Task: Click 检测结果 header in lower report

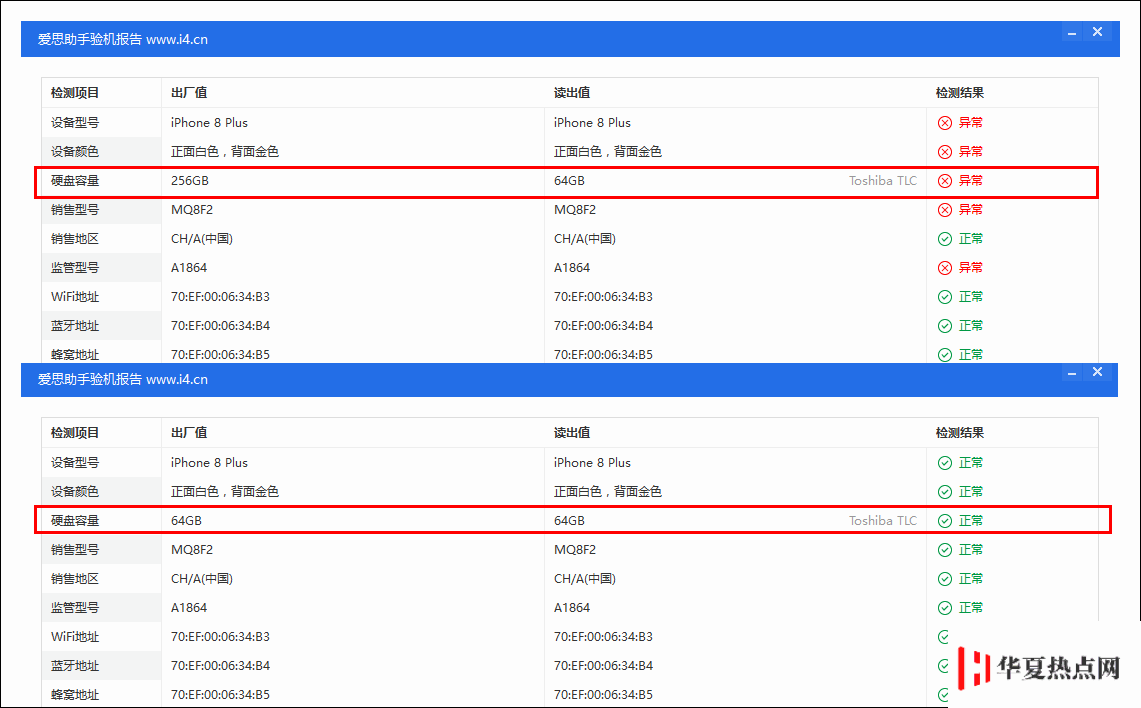Action: pos(960,433)
